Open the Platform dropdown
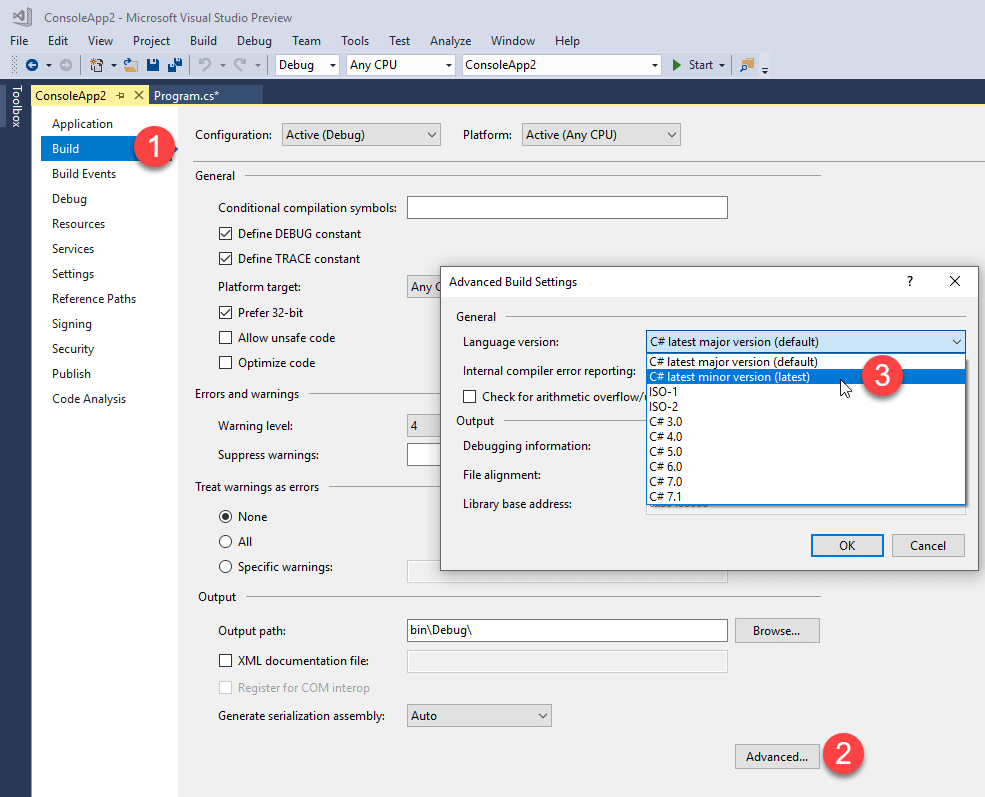Image resolution: width=985 pixels, height=797 pixels. [601, 135]
